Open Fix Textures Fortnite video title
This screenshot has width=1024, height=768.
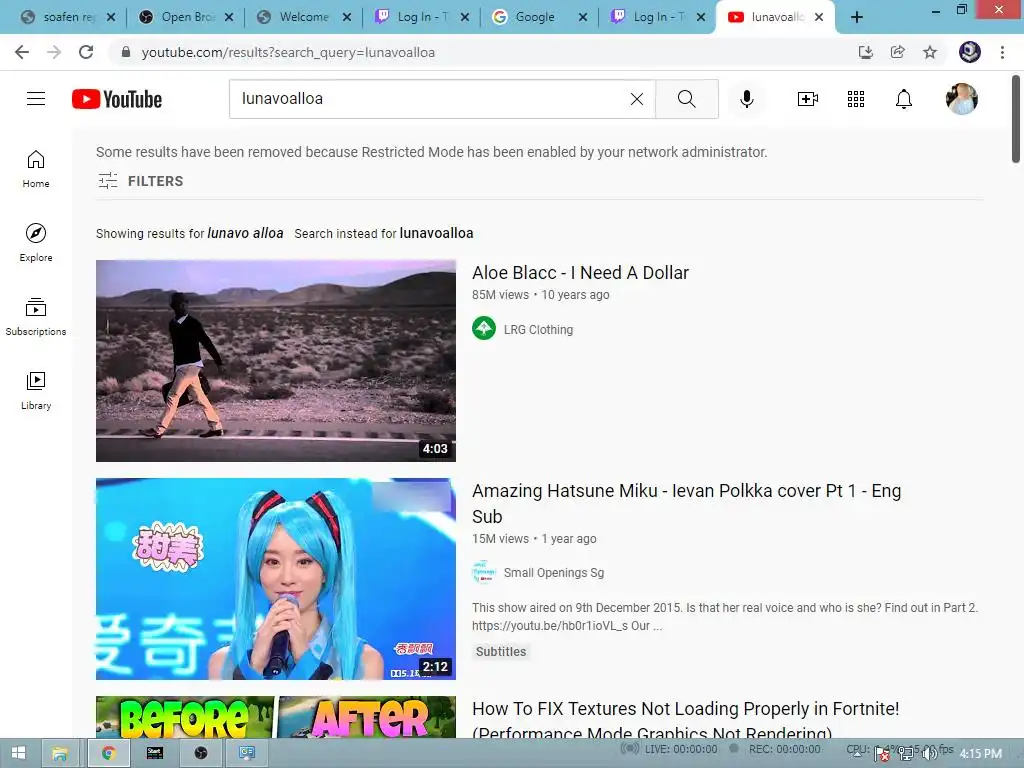(686, 719)
